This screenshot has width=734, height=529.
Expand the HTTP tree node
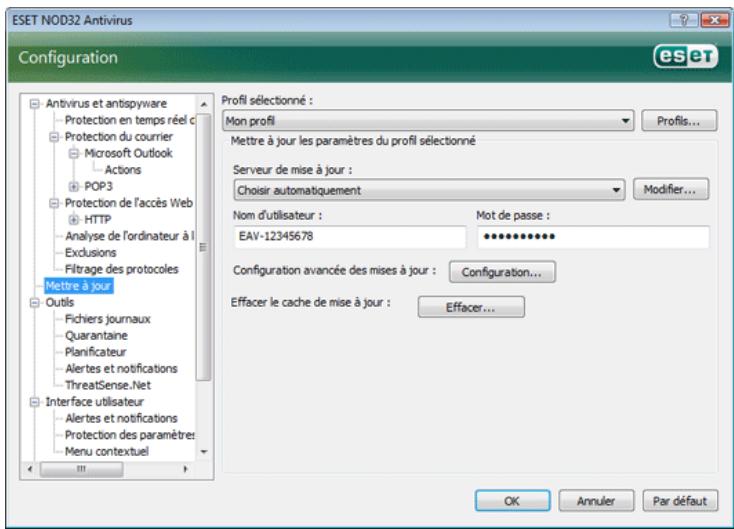click(73, 219)
